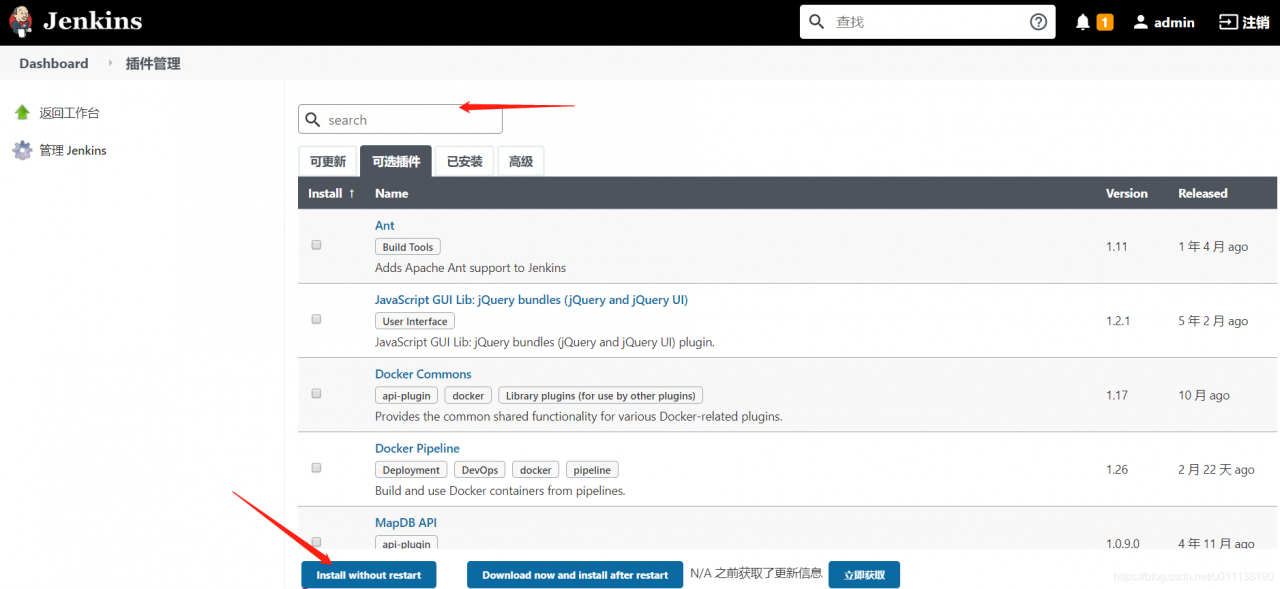Screen dimensions: 1280x589
Task: Open the Ant plugin link
Action: [385, 225]
